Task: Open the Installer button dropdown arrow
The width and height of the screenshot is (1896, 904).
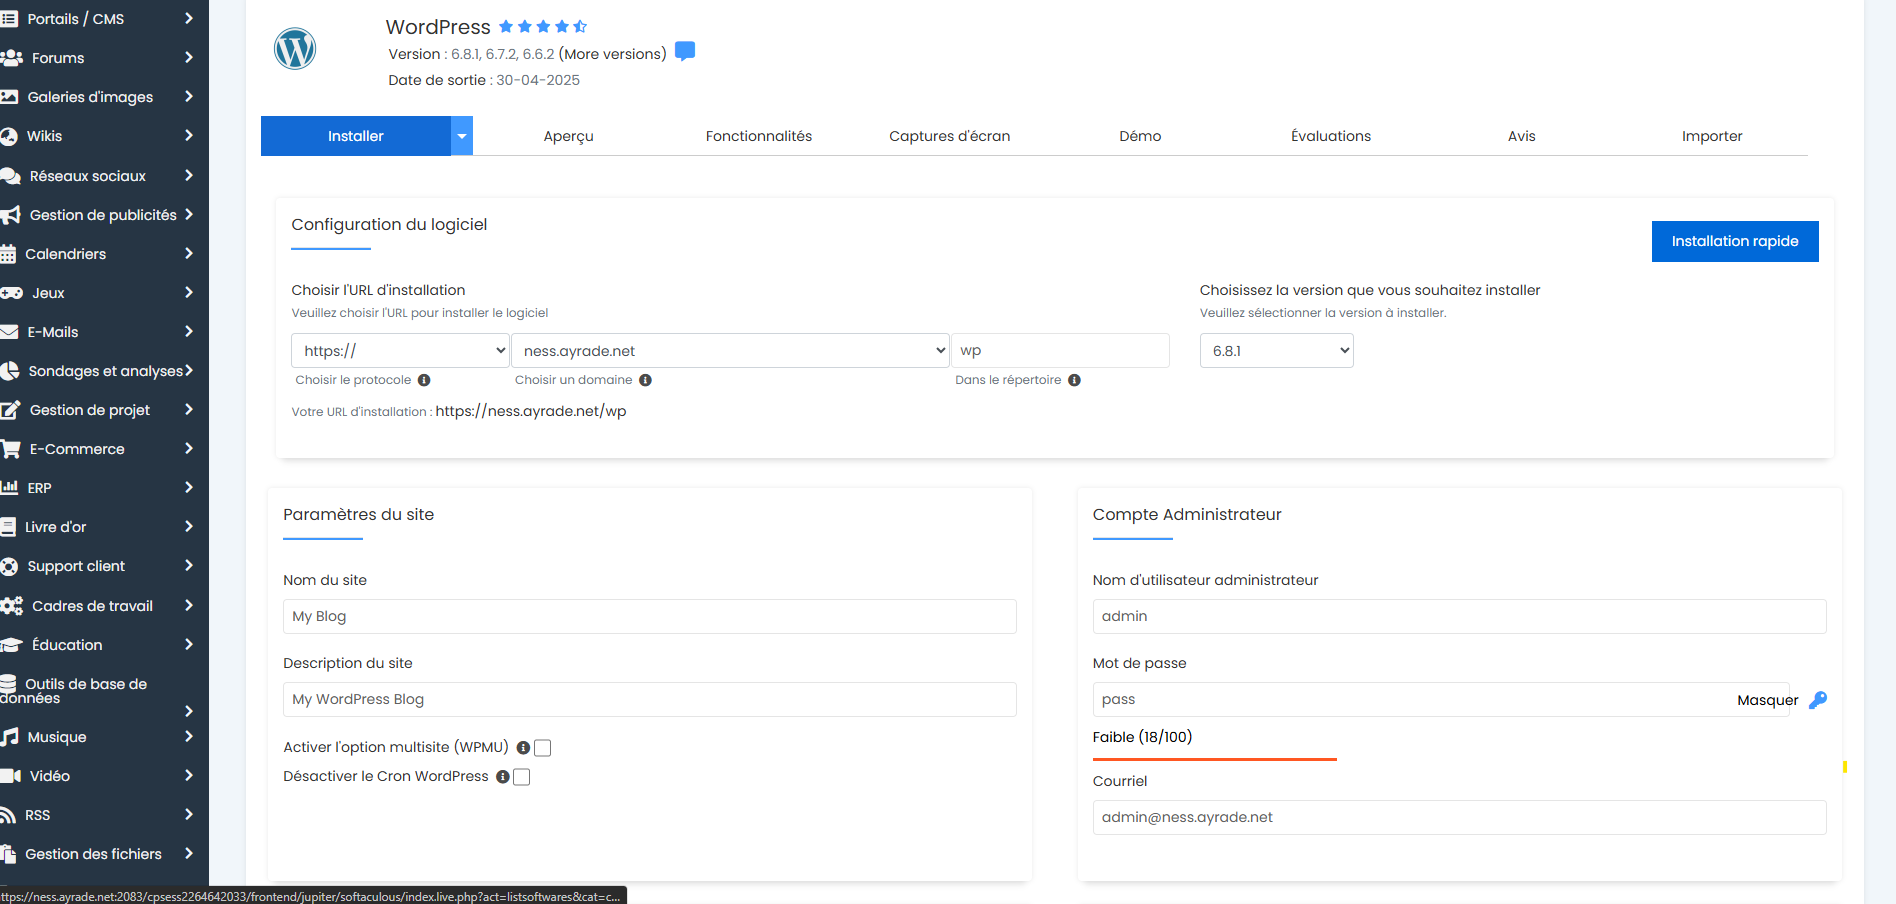Action: point(462,136)
